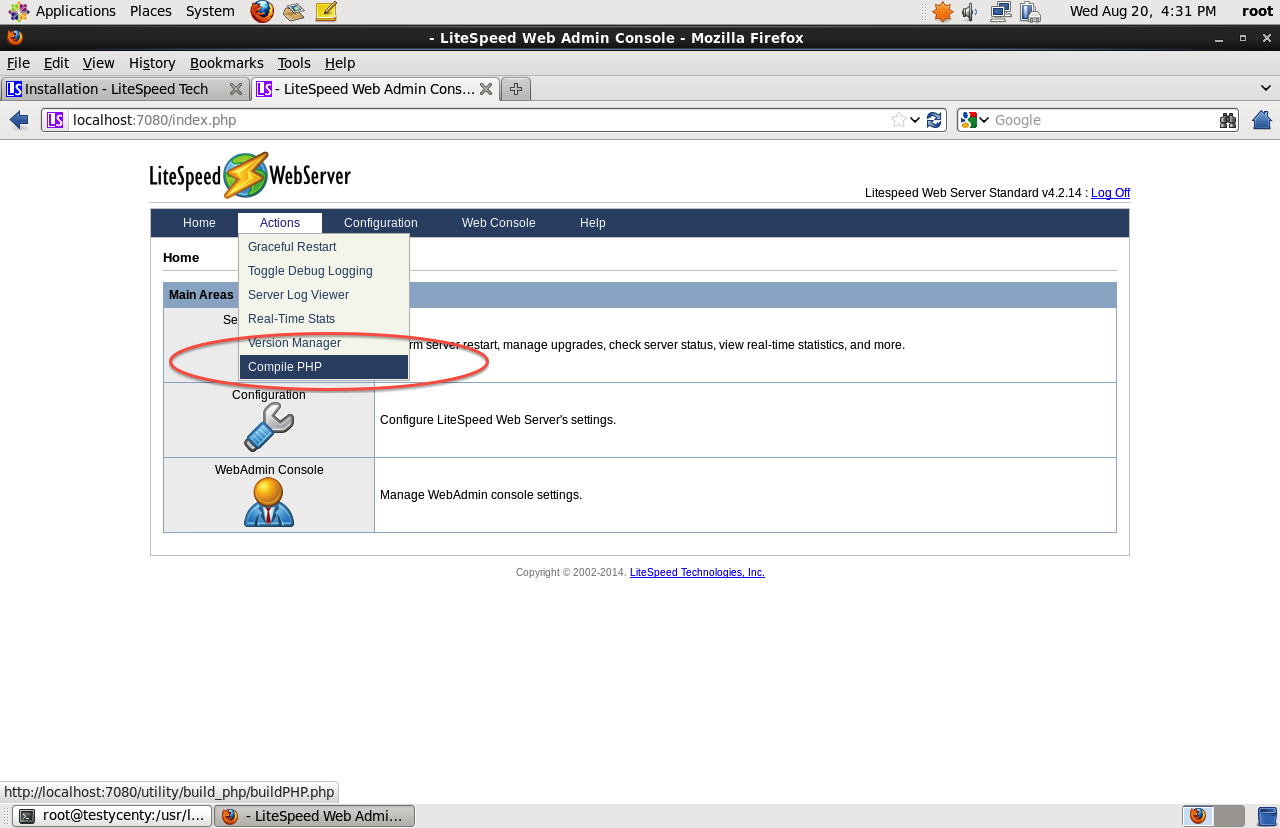Open Firefox Edit menu

tap(56, 63)
